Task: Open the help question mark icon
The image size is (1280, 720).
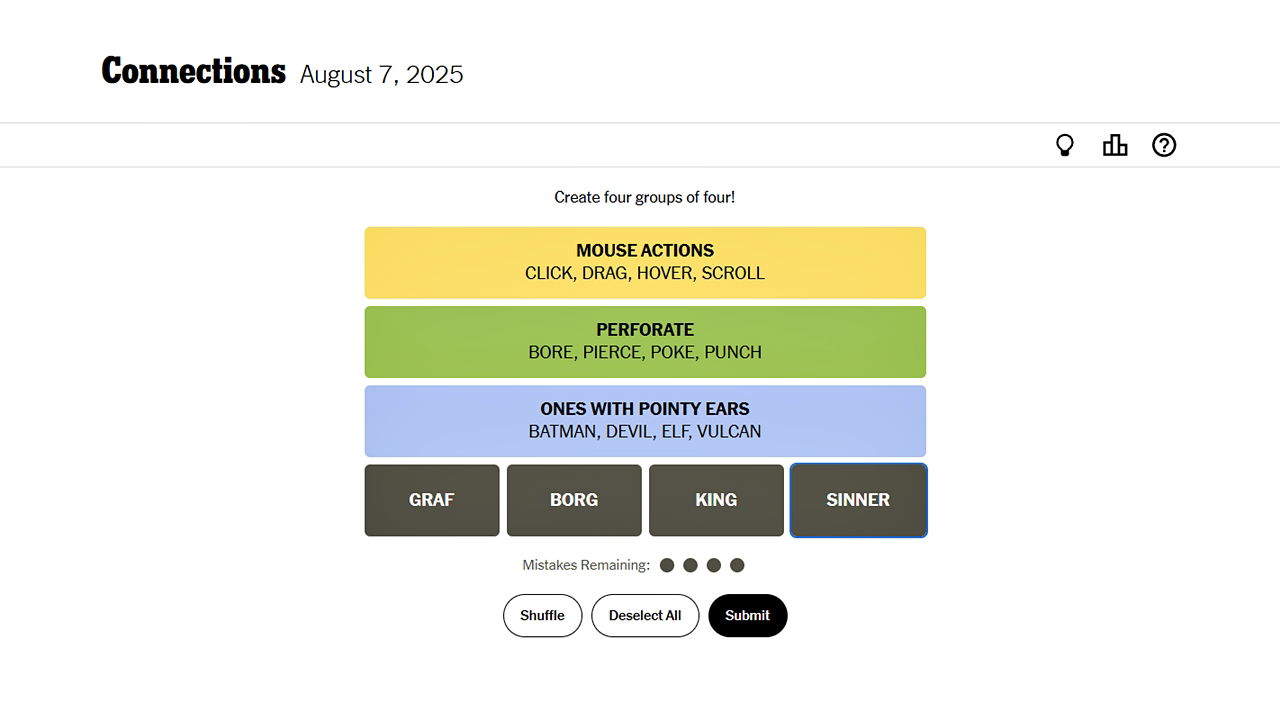Action: [x=1164, y=146]
